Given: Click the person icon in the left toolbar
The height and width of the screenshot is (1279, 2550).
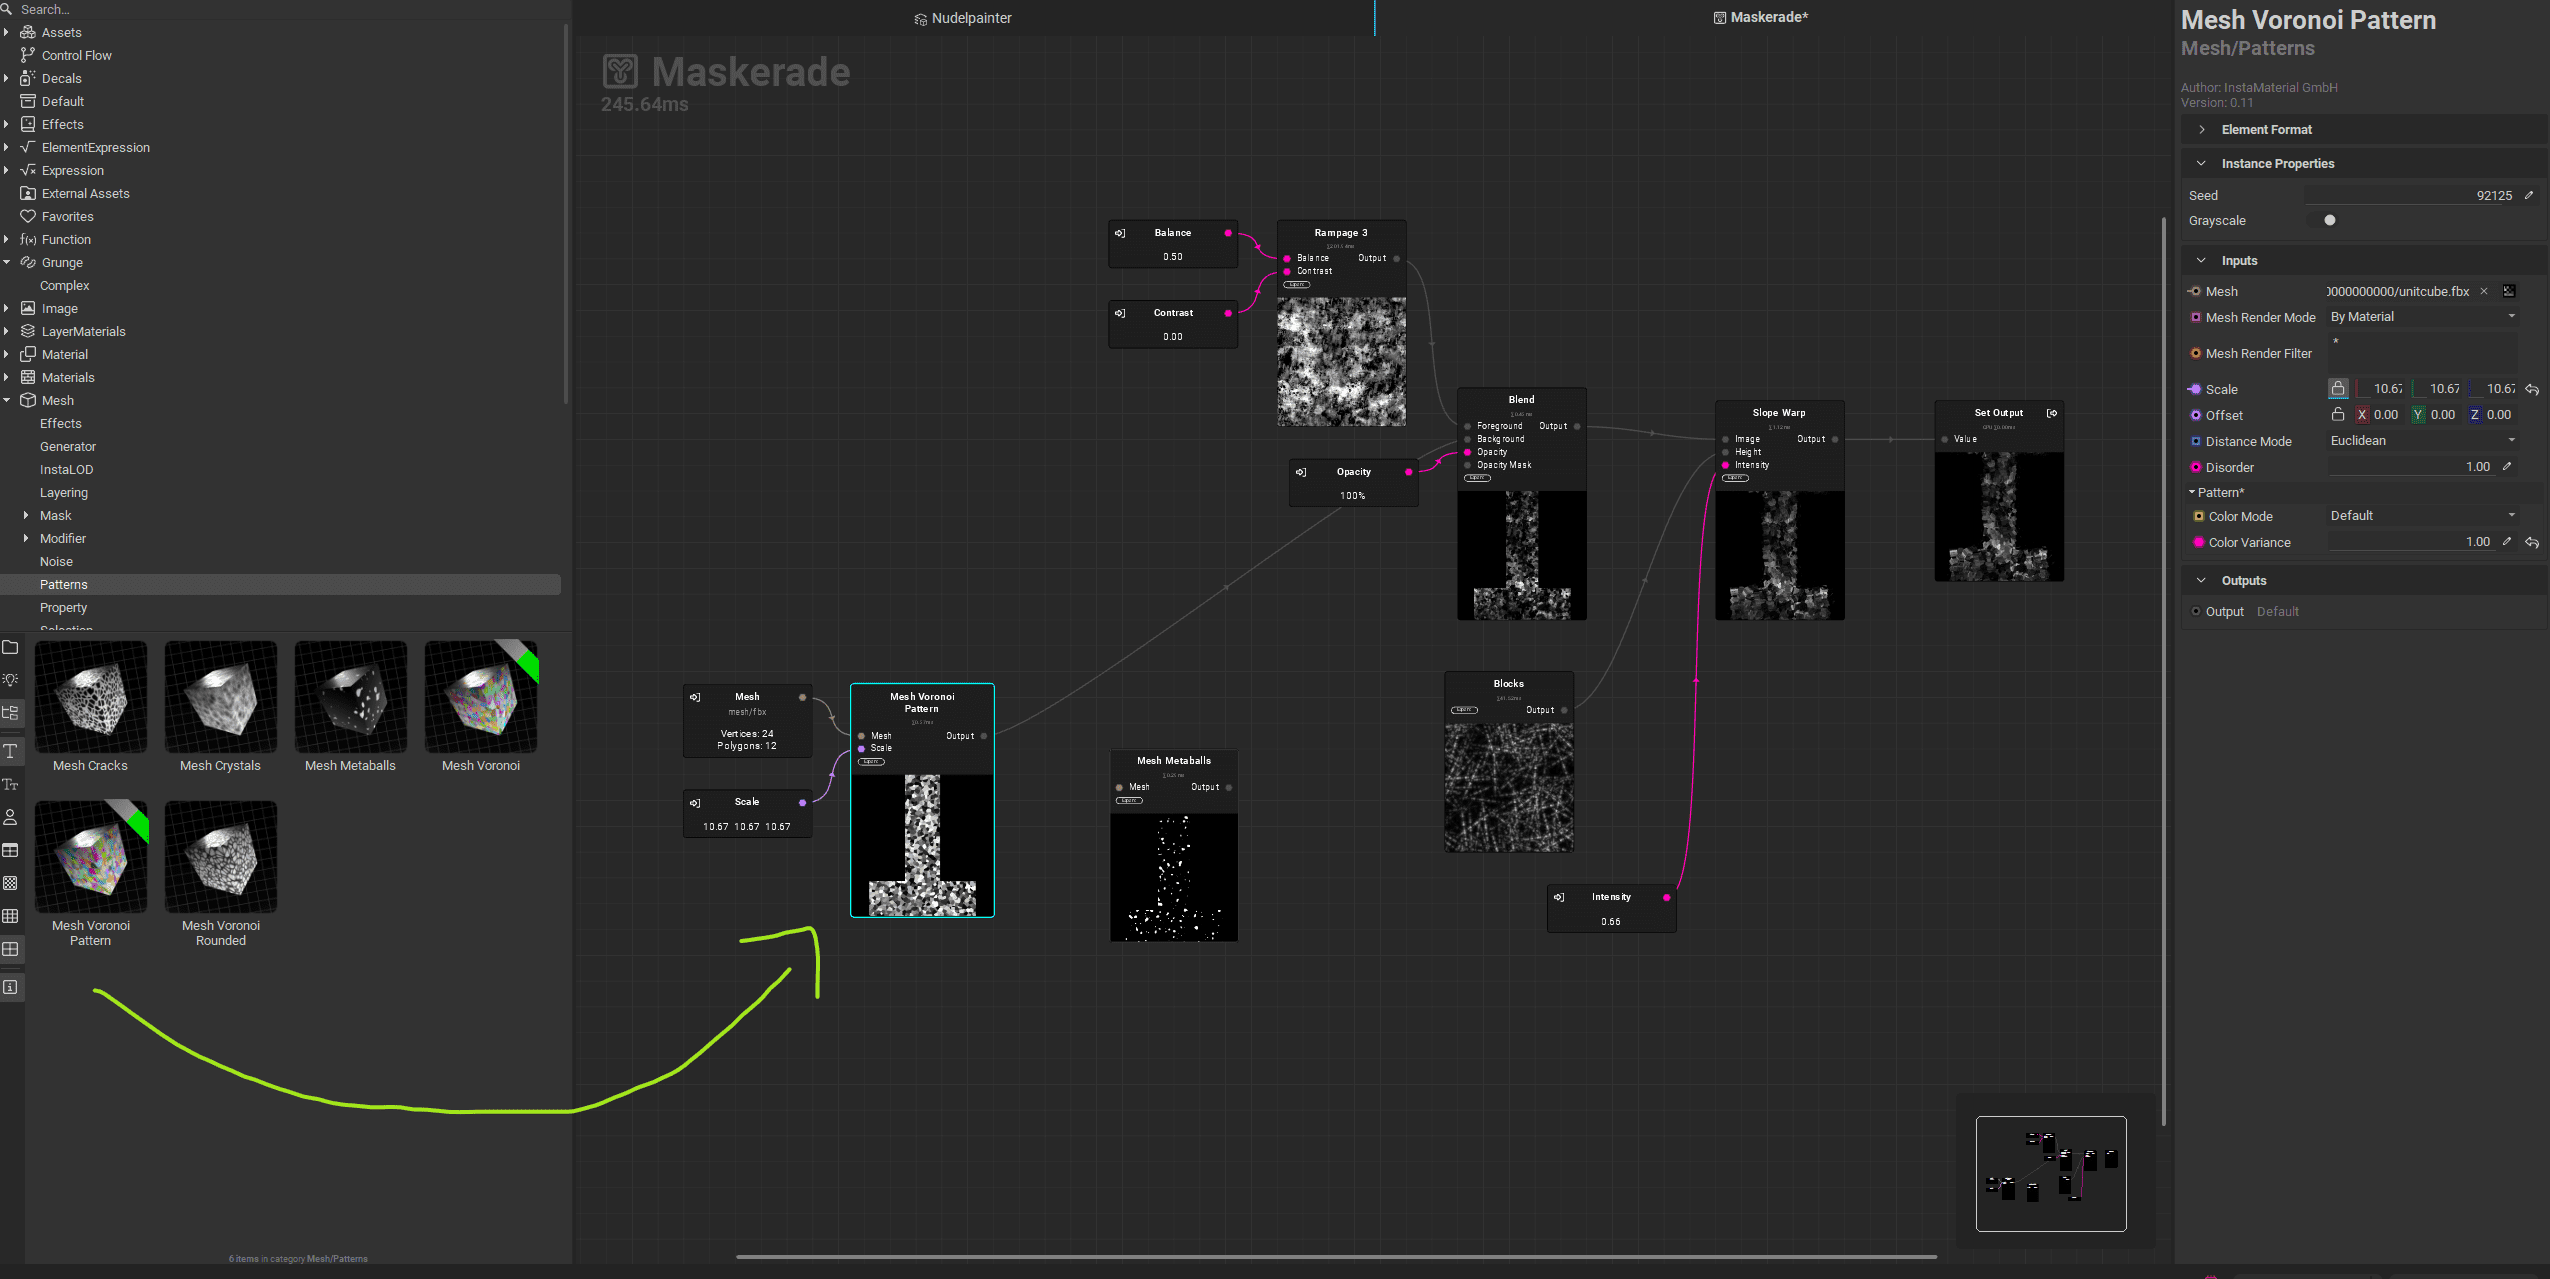Looking at the screenshot, I should 11,817.
